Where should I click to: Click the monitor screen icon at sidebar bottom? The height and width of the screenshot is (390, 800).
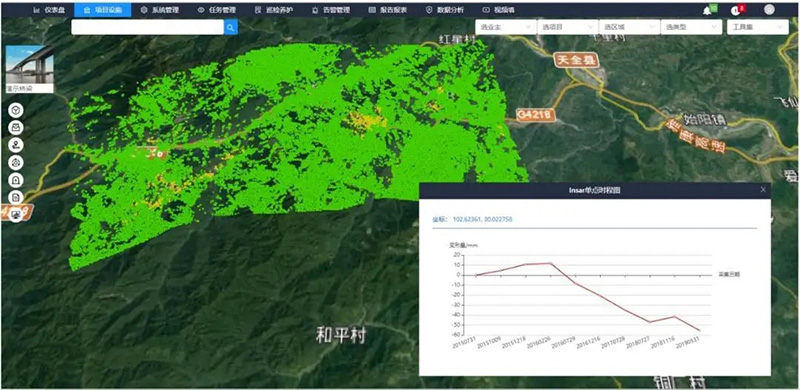(16, 214)
